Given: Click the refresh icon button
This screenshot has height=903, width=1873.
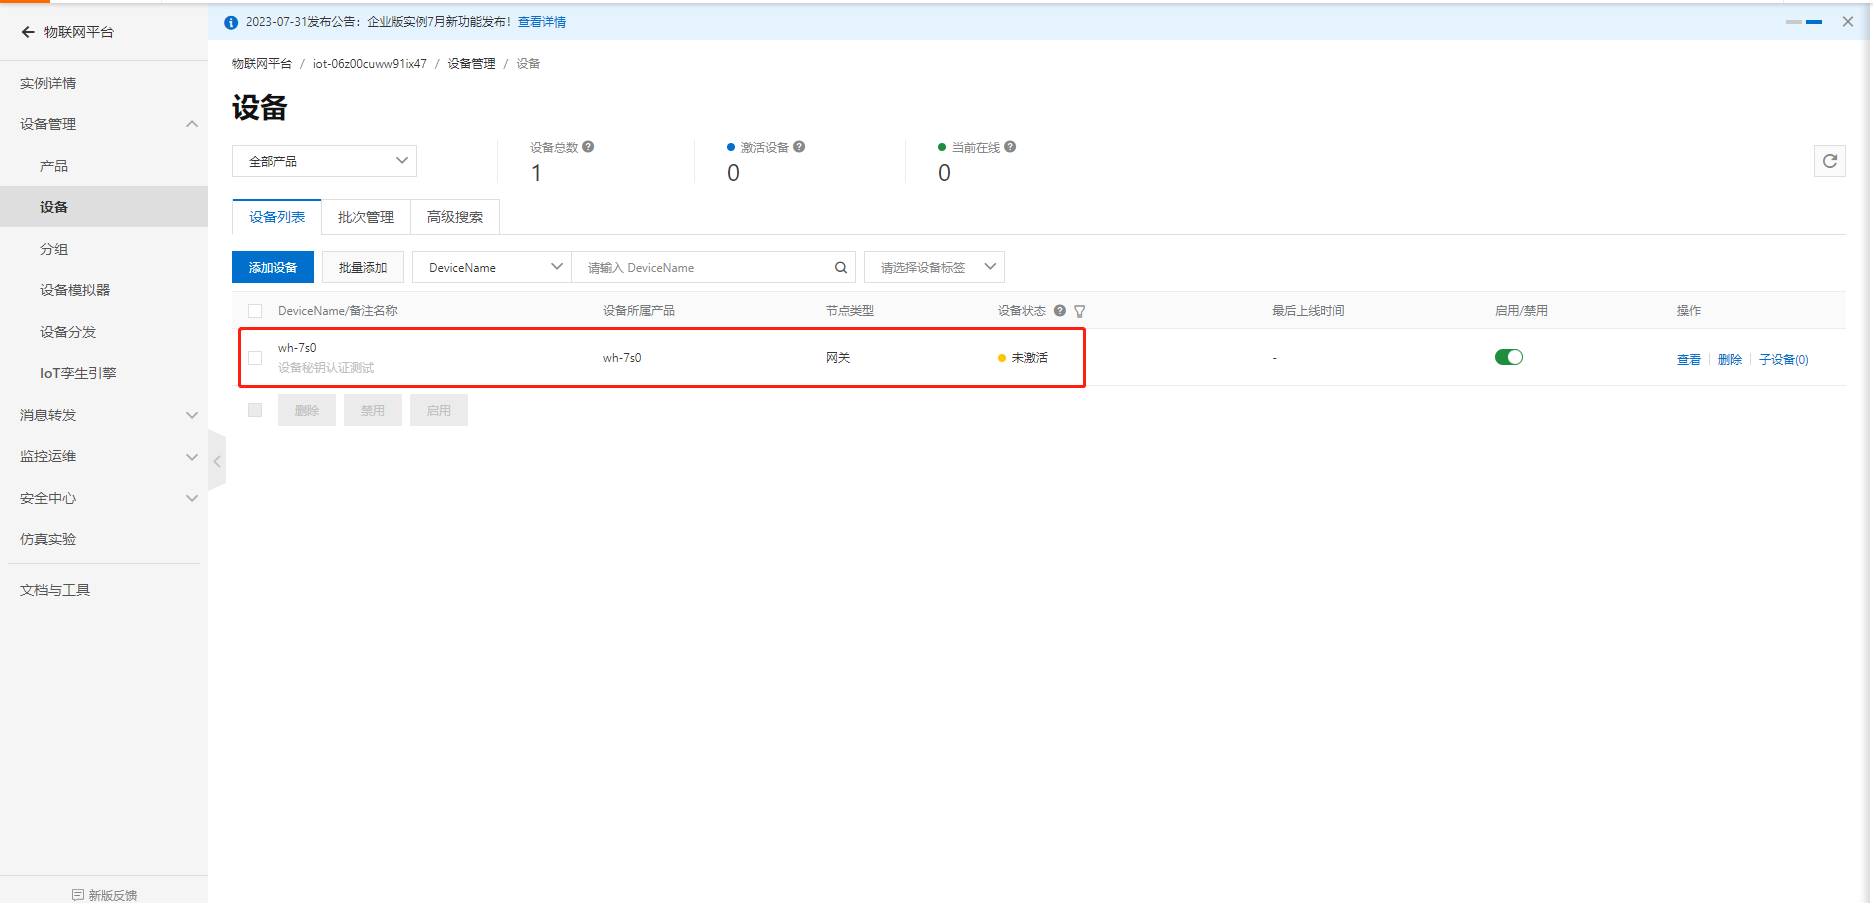Looking at the screenshot, I should (1829, 161).
